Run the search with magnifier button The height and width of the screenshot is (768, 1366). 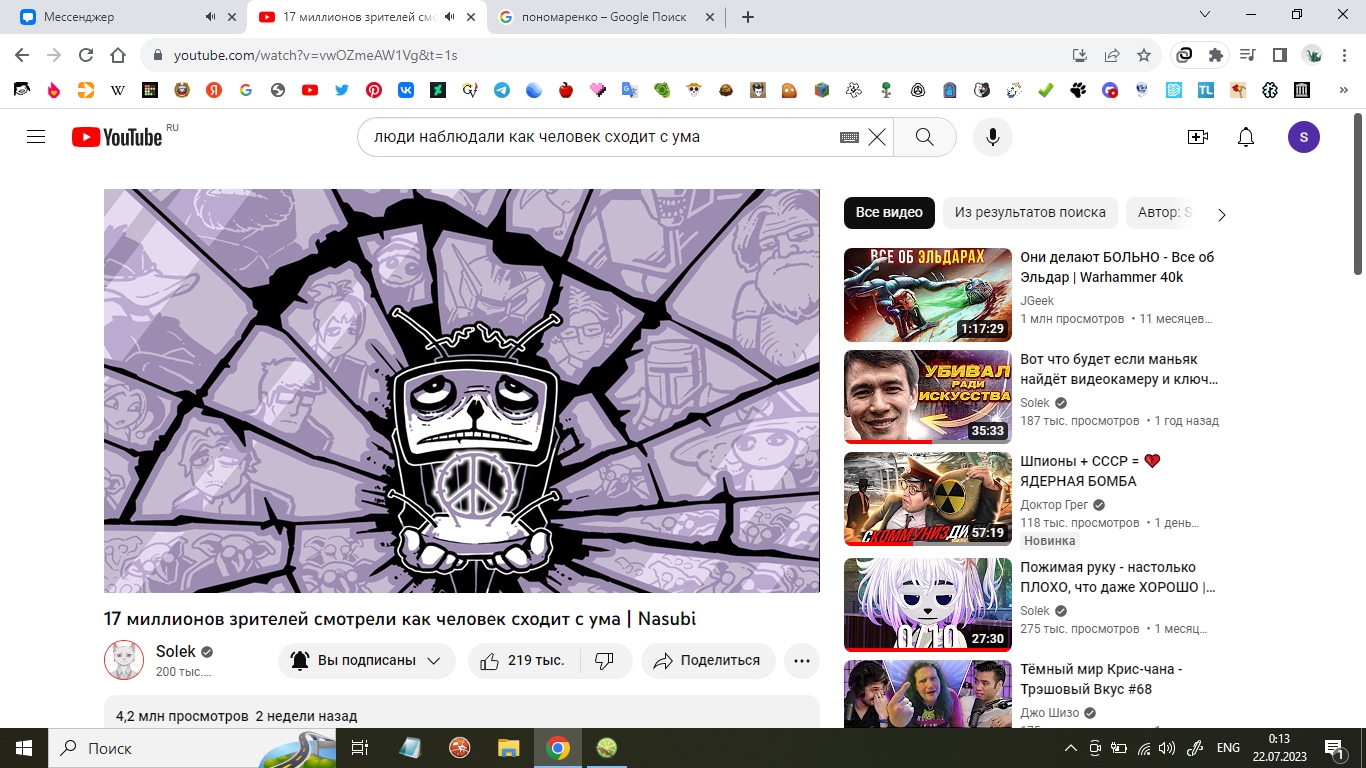point(925,137)
